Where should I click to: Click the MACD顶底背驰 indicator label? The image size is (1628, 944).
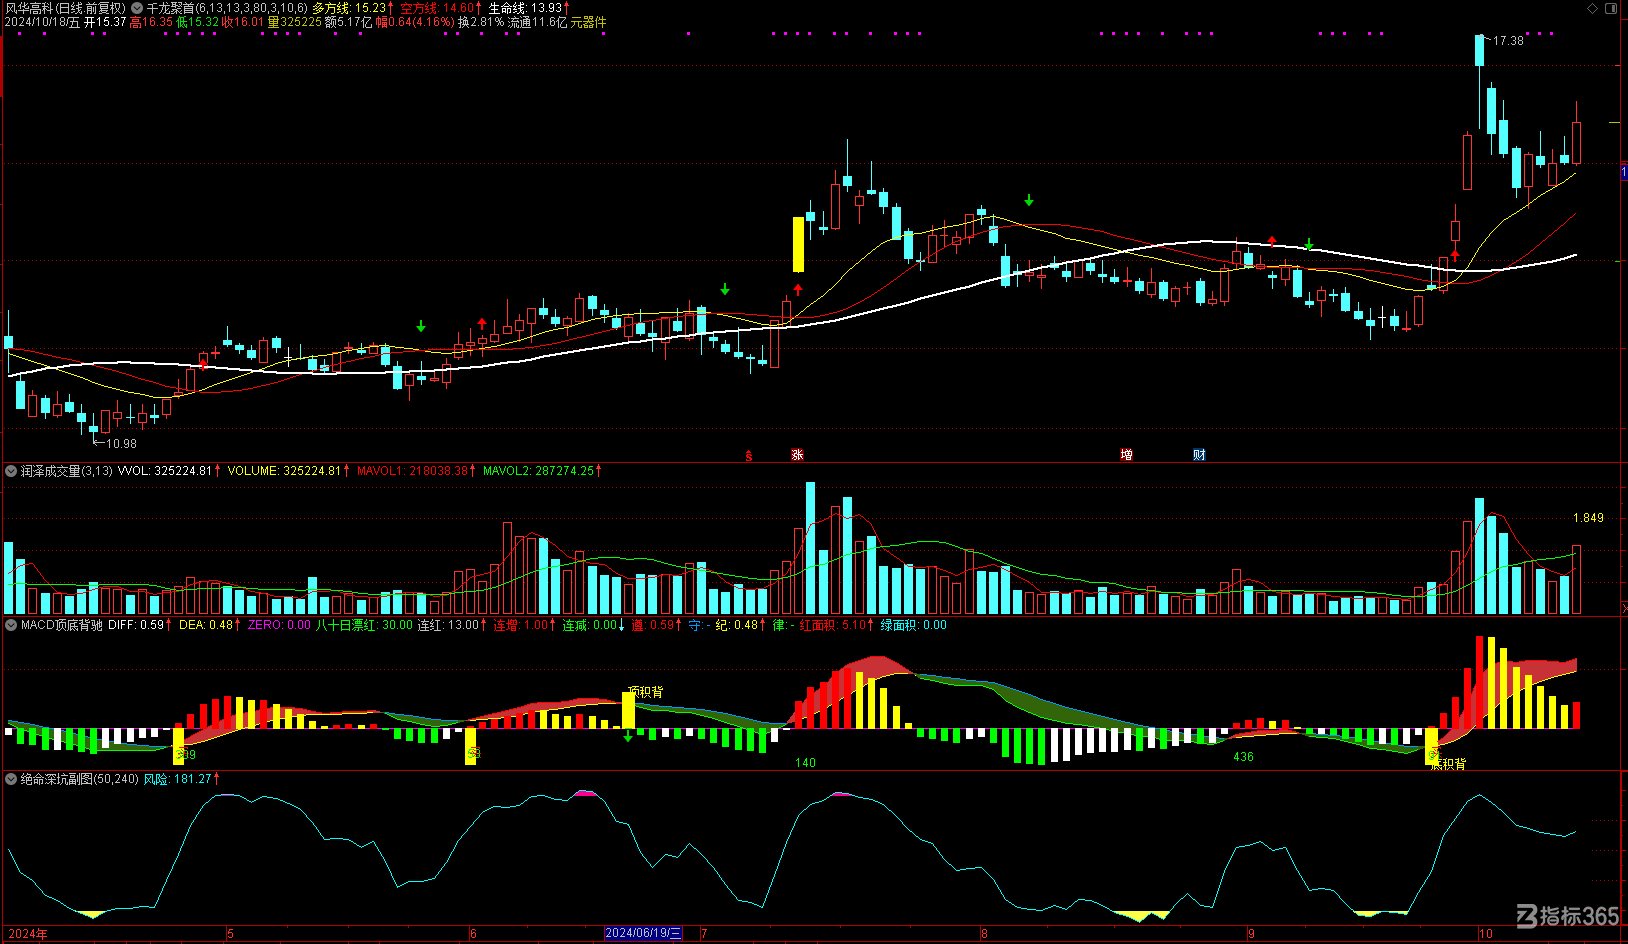[61, 625]
